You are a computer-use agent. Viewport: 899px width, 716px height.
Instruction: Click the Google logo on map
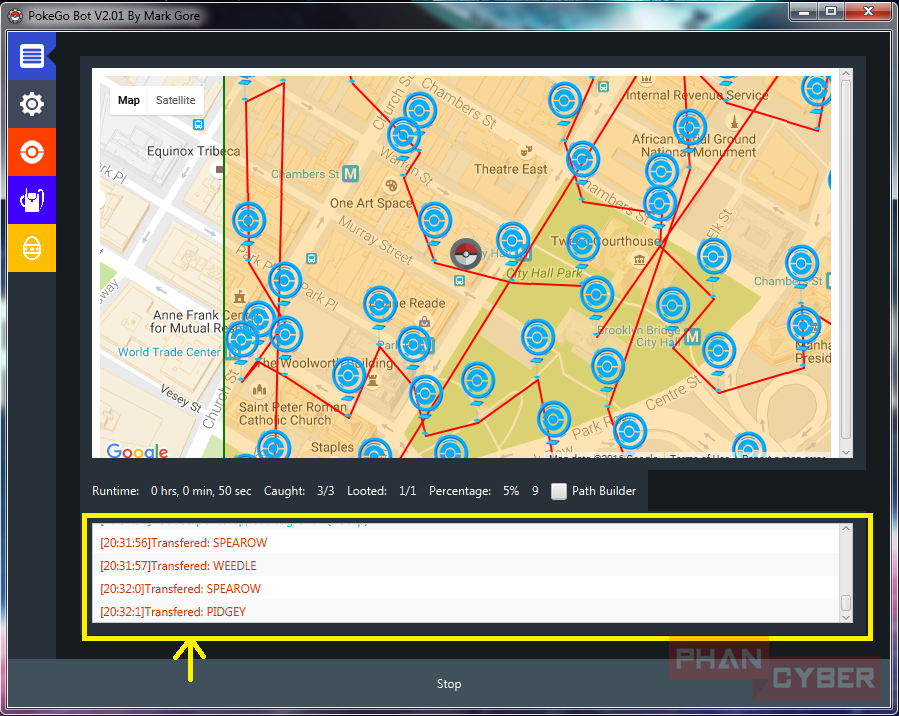coord(138,451)
